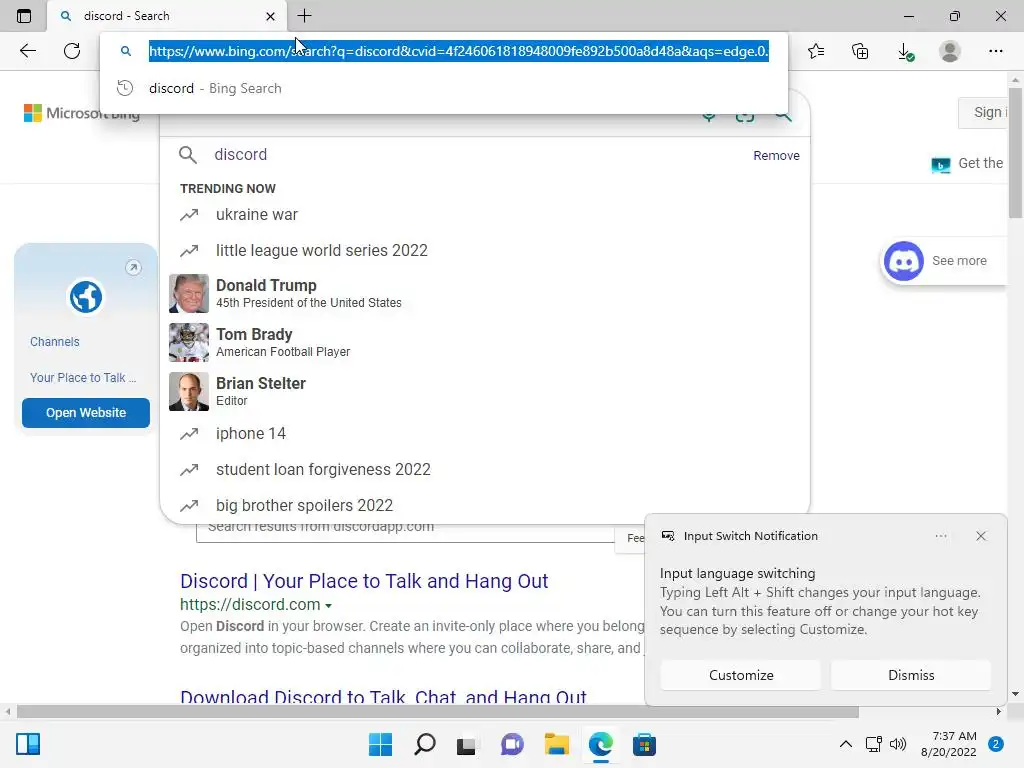
Task: Select the discord - Bing Search history suggestion
Action: (444, 88)
